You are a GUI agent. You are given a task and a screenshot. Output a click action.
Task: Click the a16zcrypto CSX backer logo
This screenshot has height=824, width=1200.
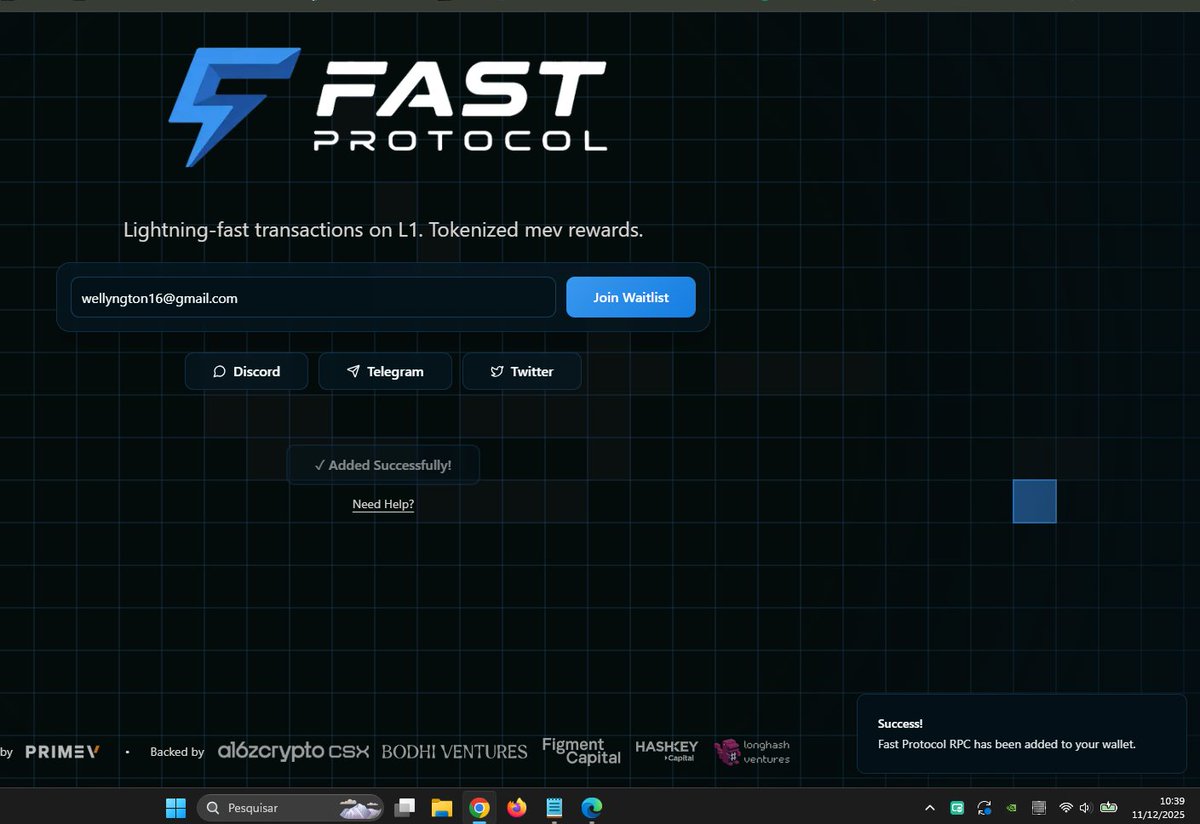point(294,751)
